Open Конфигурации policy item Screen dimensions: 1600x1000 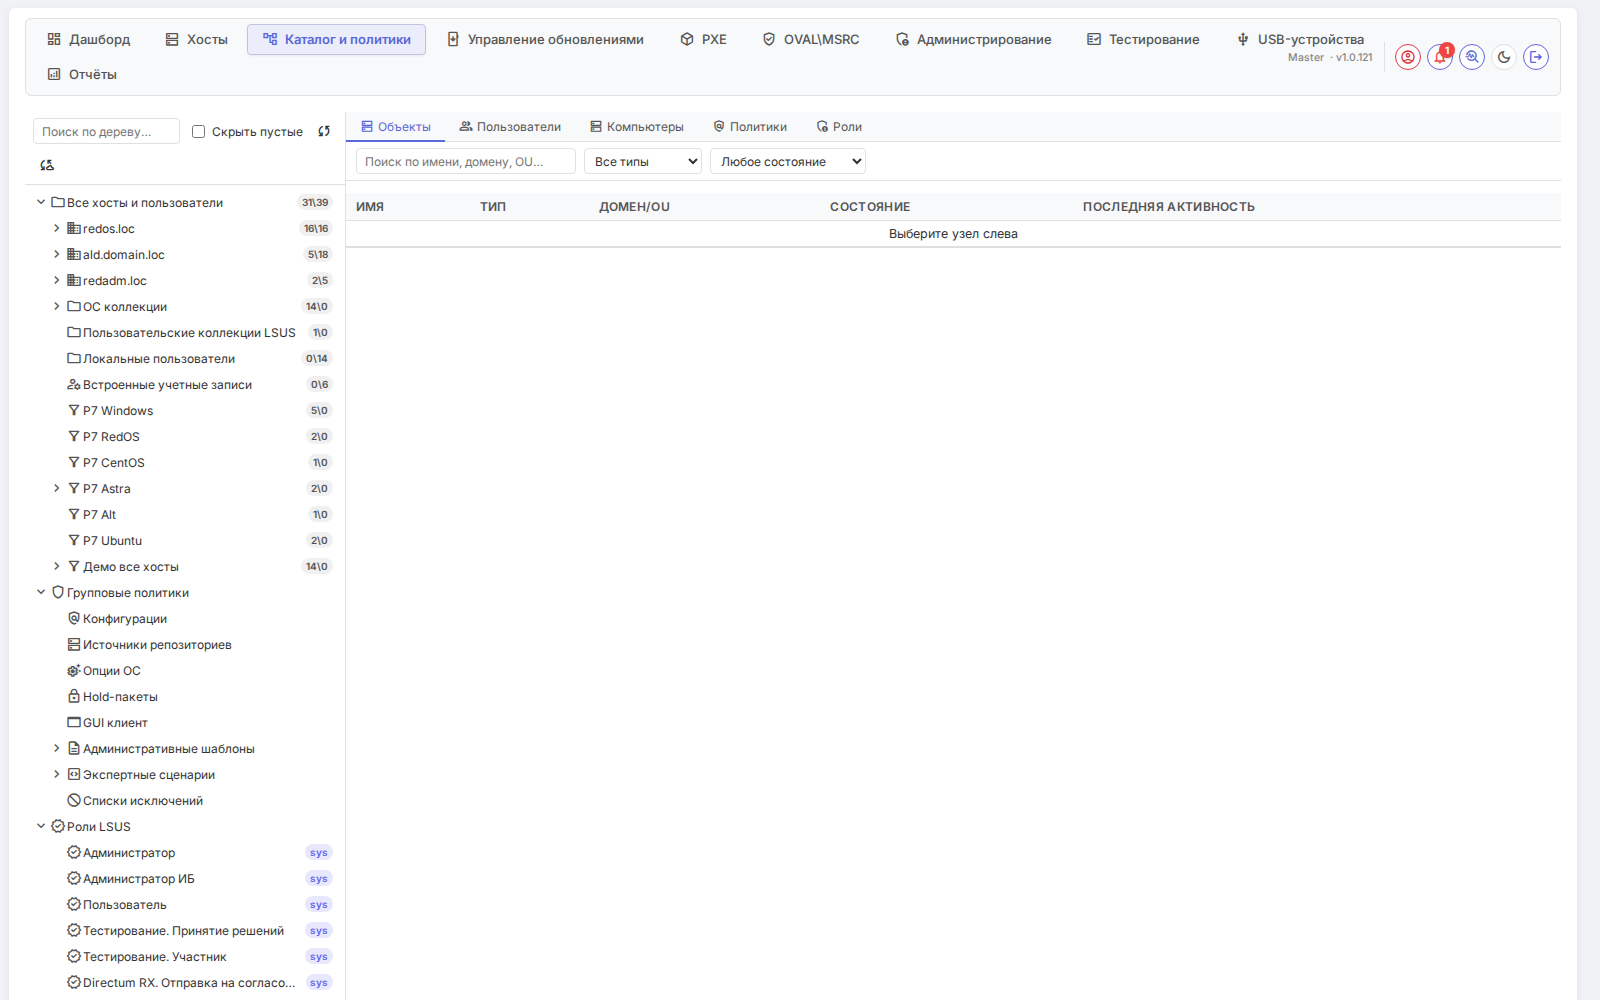coord(124,619)
